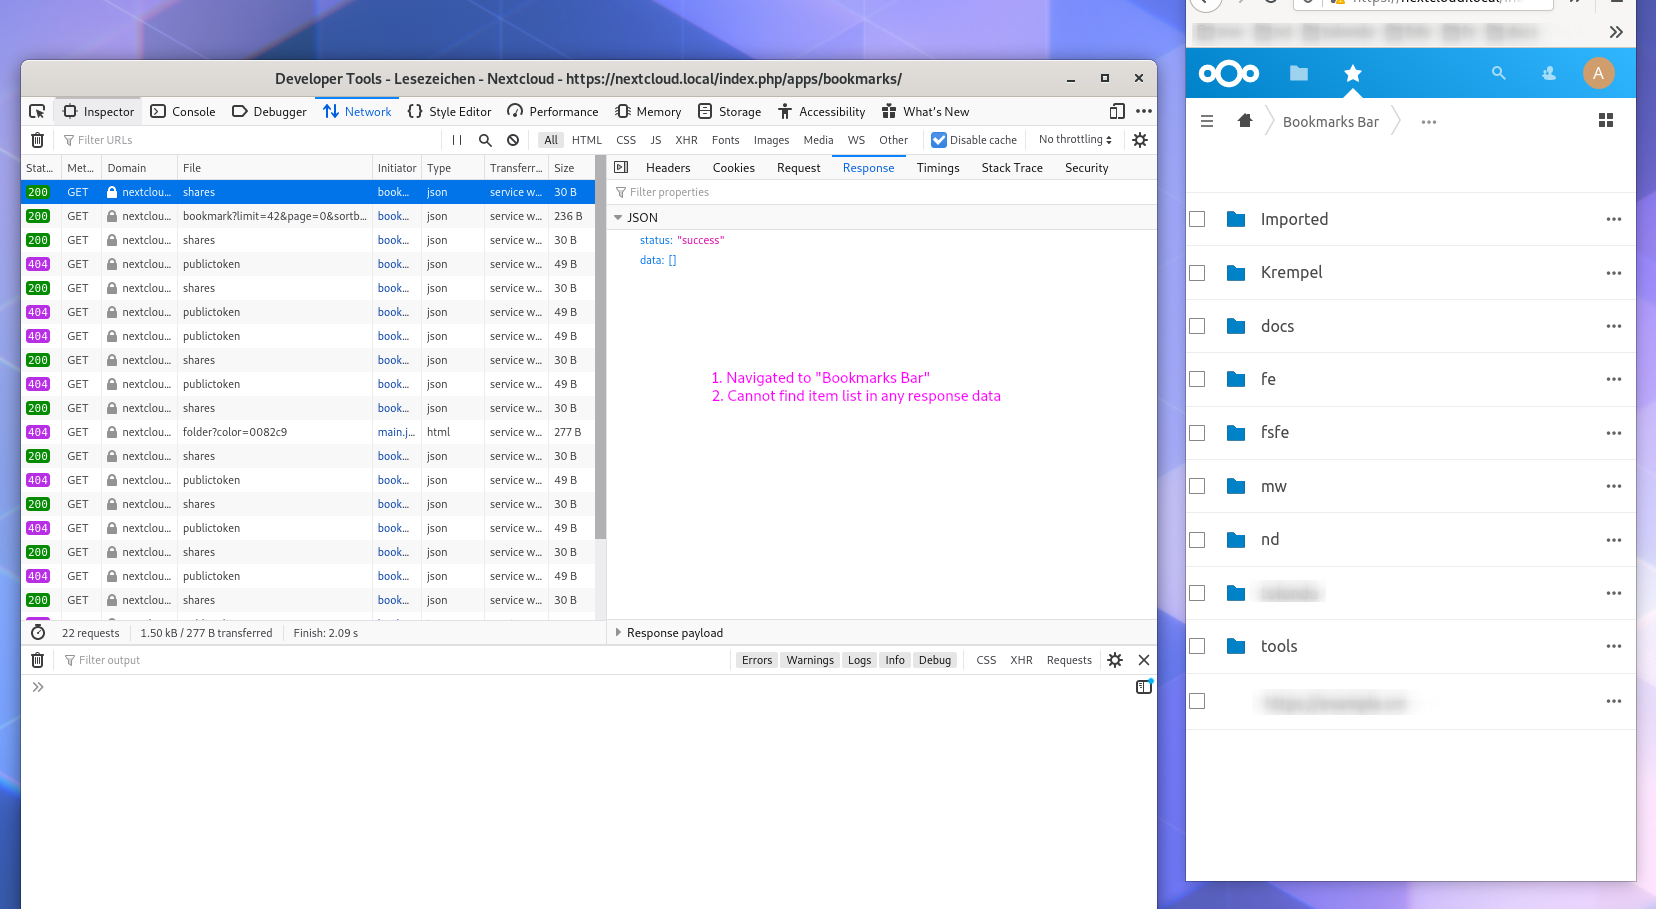This screenshot has height=909, width=1656.
Task: Open actions menu for mw folder
Action: (1614, 486)
